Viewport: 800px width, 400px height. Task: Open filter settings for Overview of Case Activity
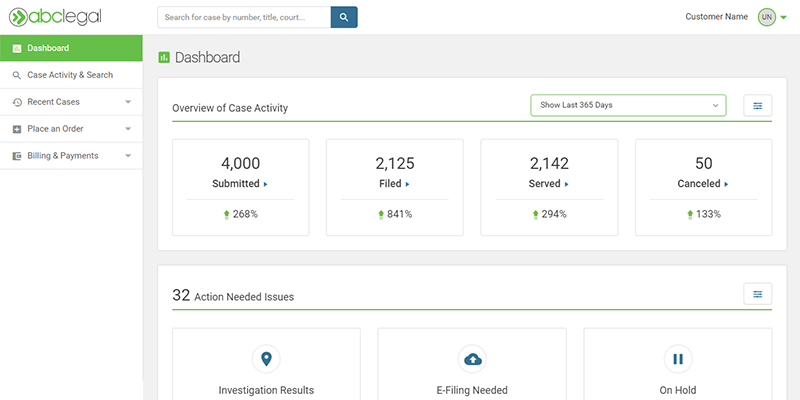[757, 105]
